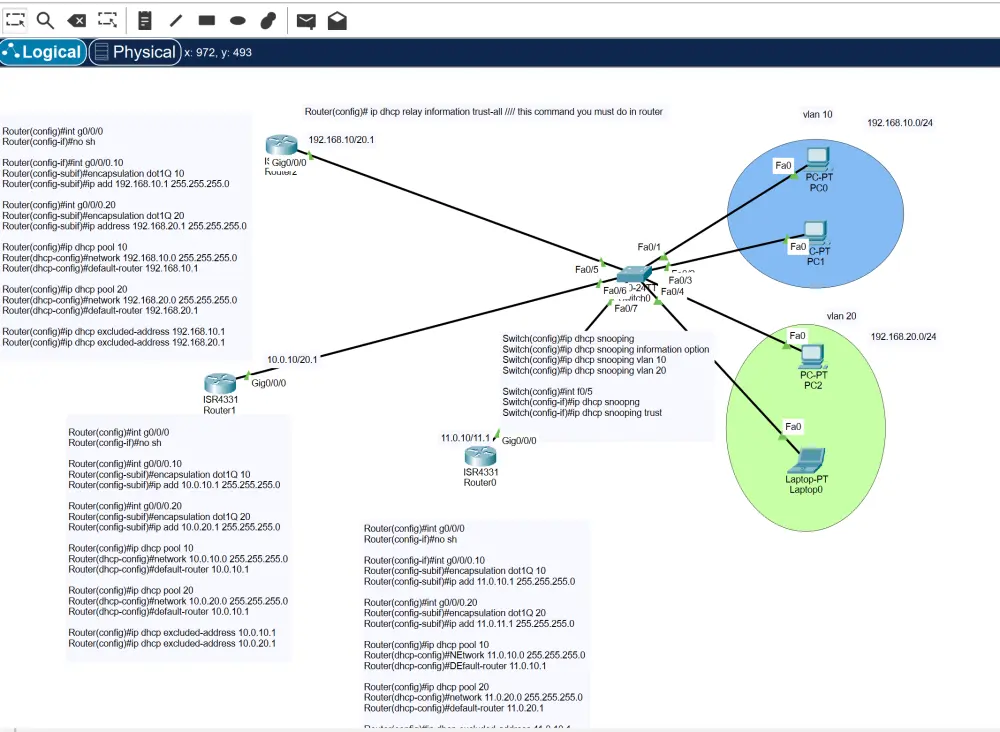Click the Fa0 label beside Laptop0

coord(793,427)
